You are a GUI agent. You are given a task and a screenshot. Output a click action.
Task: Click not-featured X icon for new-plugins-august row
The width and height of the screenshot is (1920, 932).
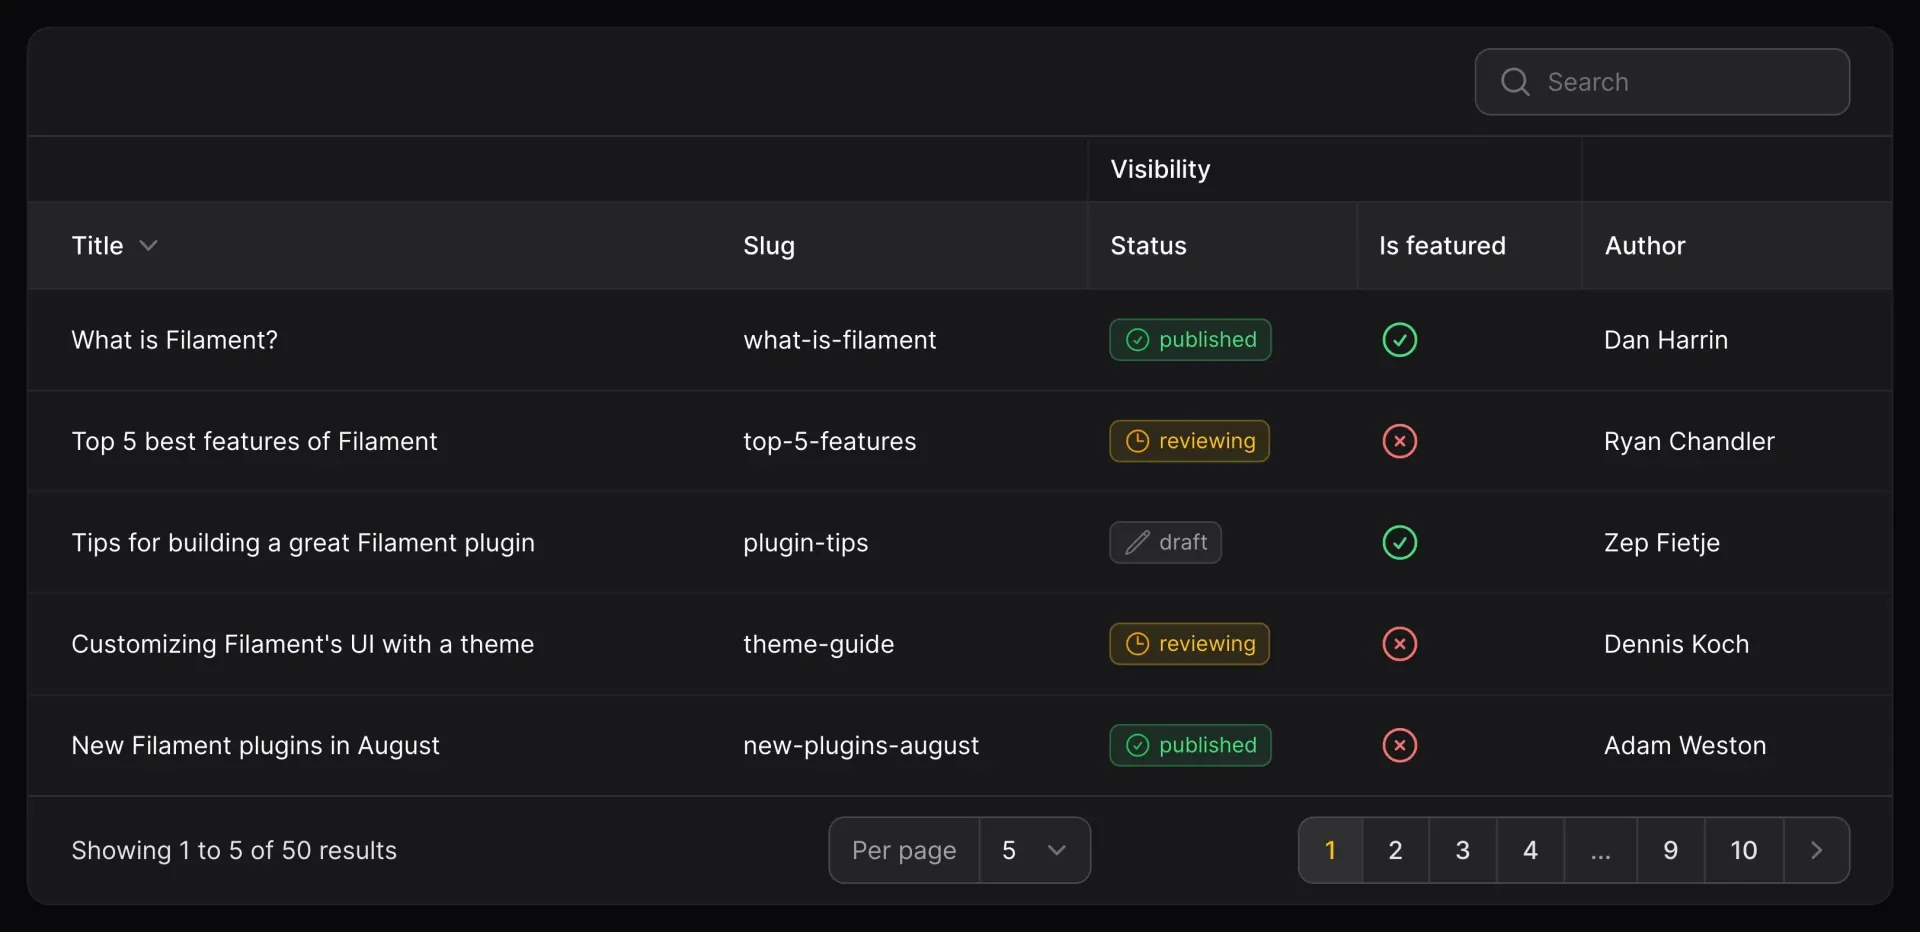tap(1399, 745)
